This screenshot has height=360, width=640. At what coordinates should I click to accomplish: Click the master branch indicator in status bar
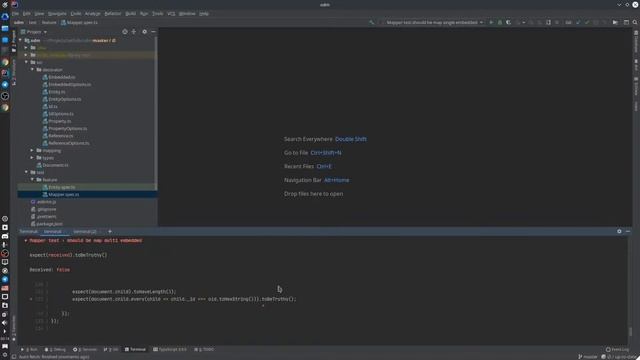(588, 357)
